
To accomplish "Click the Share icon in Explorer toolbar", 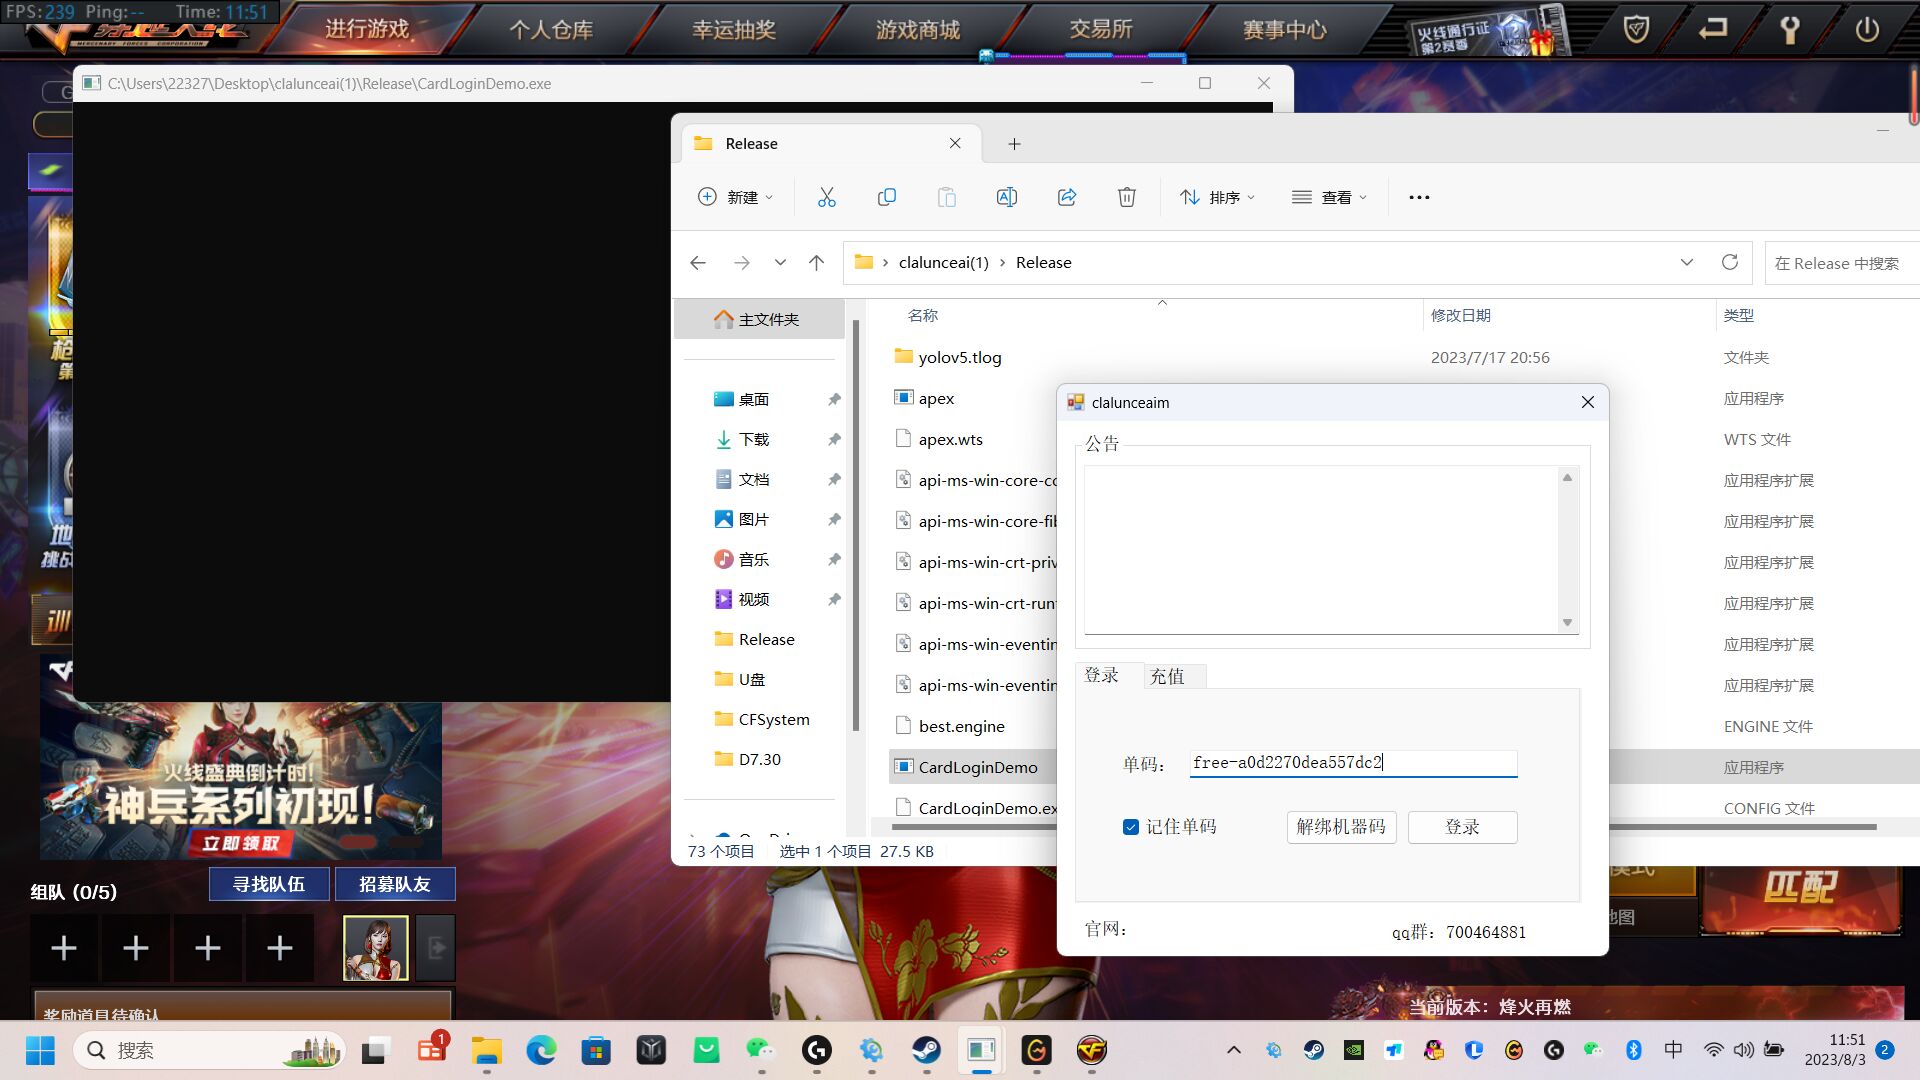I will [x=1067, y=197].
